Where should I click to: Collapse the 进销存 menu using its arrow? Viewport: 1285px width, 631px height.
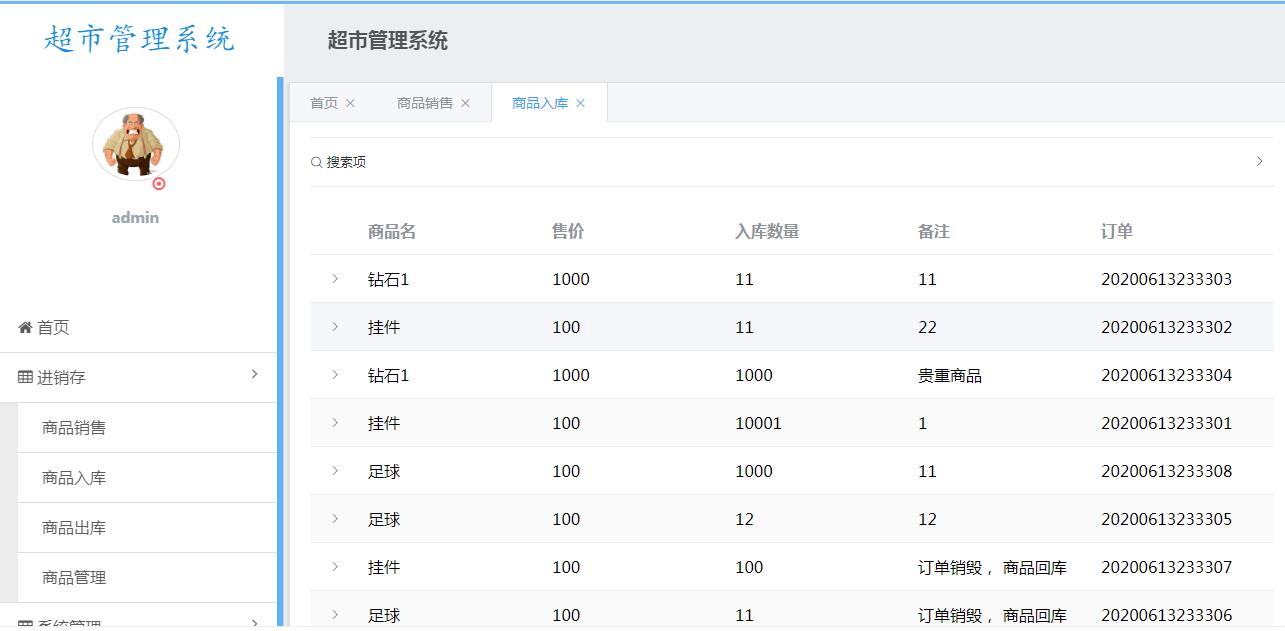(x=254, y=374)
